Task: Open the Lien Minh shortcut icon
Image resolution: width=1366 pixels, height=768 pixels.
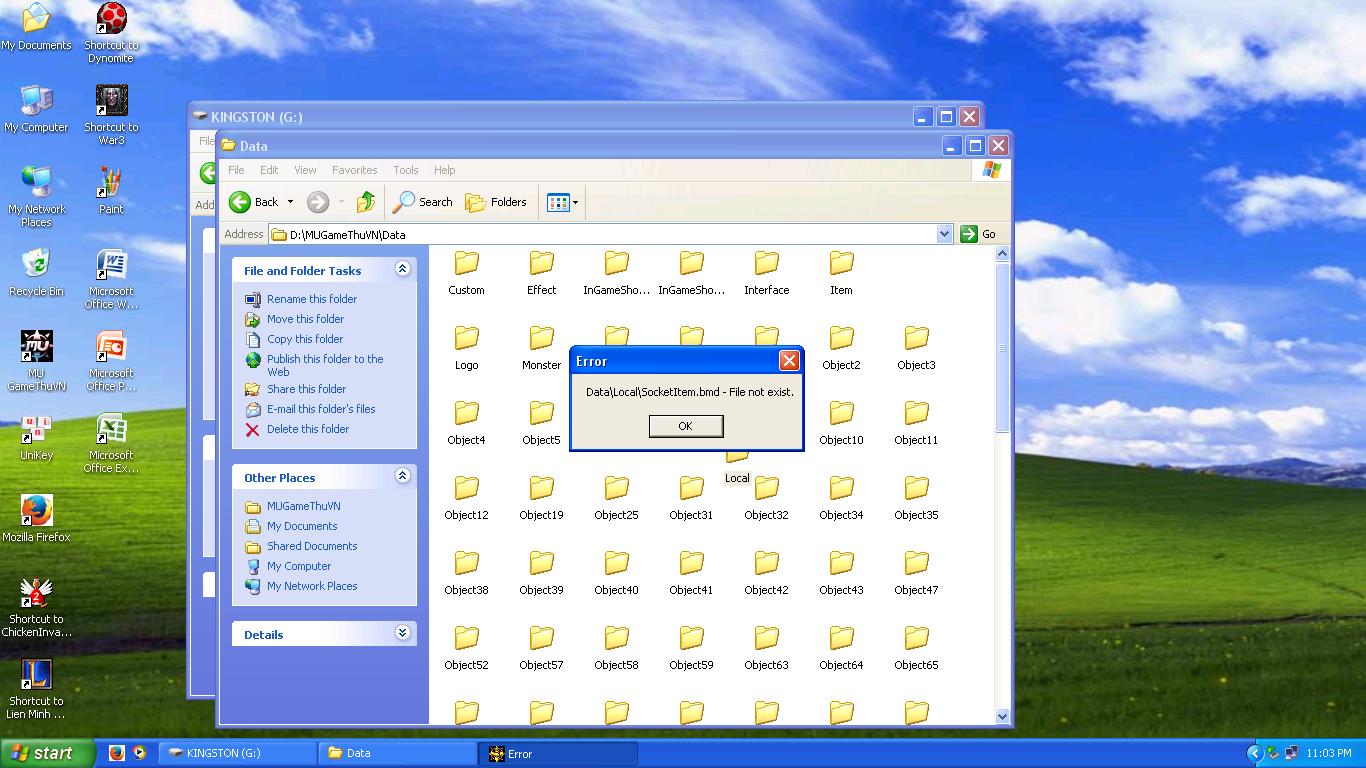Action: pos(37,689)
